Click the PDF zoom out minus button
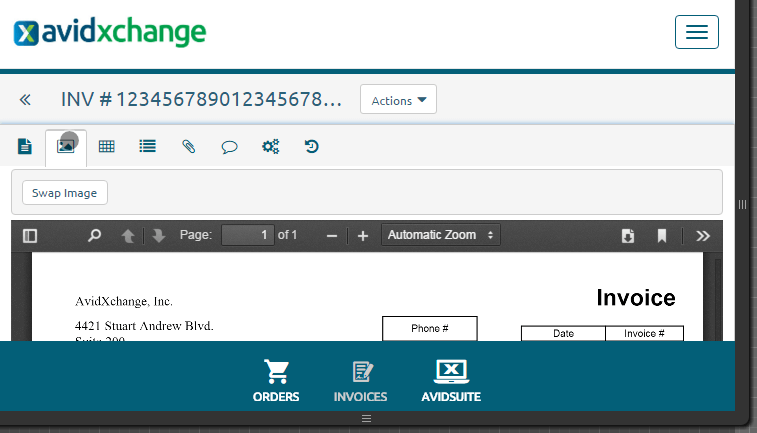Image resolution: width=757 pixels, height=433 pixels. pos(332,236)
